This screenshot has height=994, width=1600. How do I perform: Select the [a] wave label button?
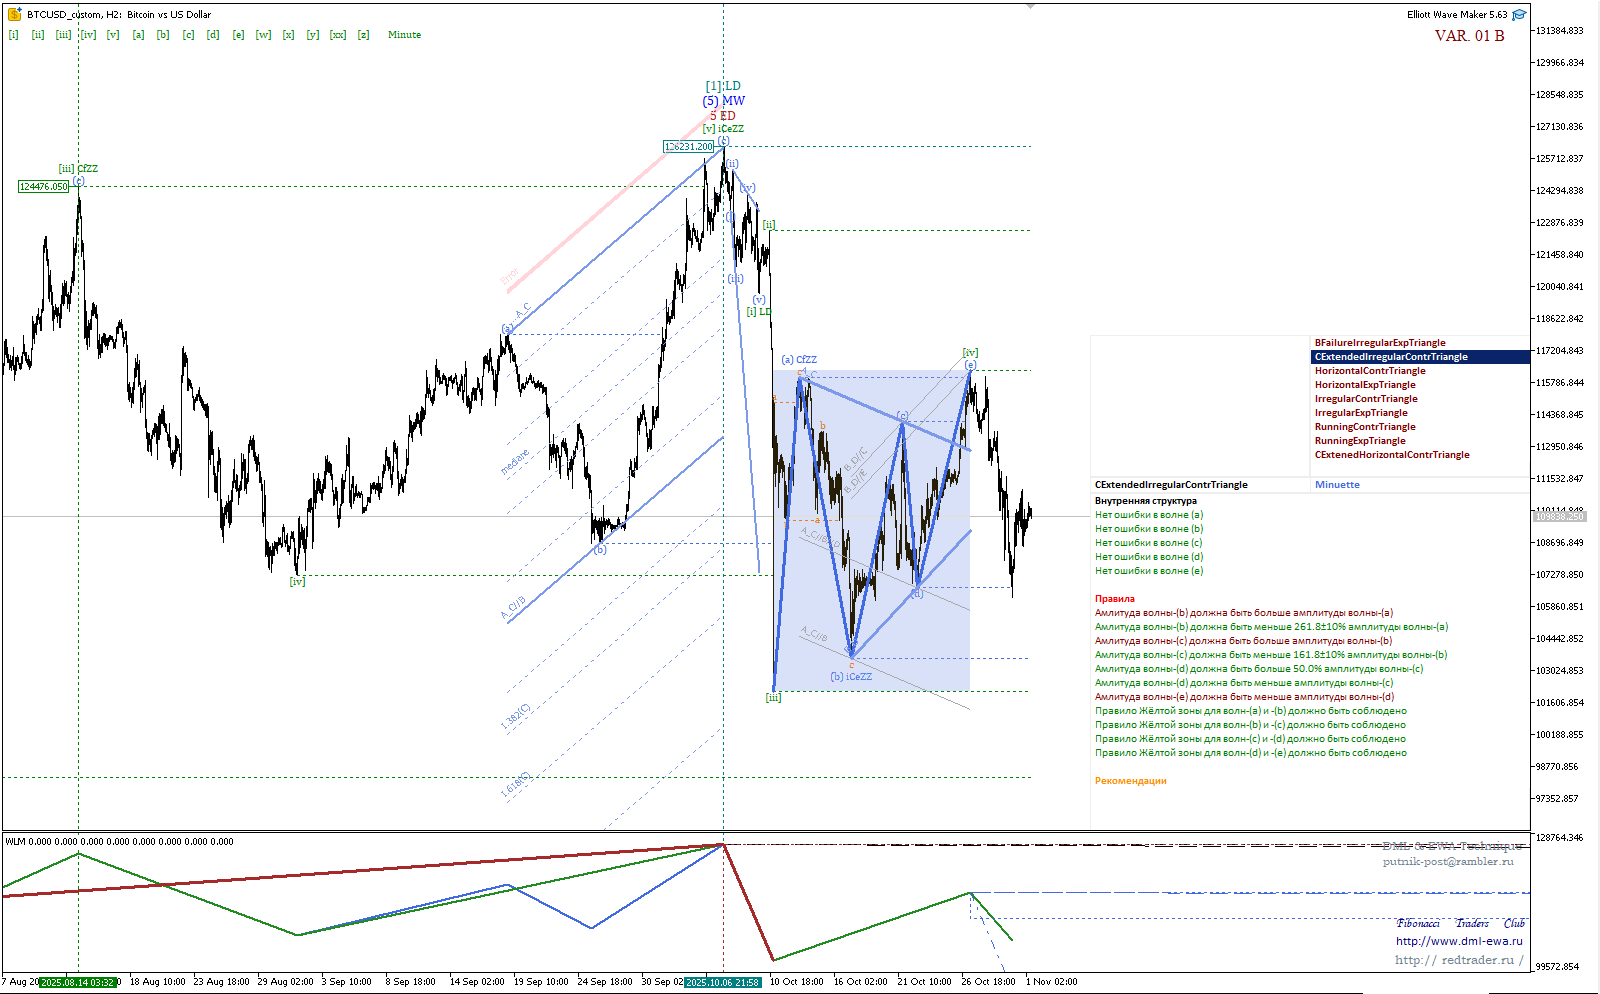point(138,35)
